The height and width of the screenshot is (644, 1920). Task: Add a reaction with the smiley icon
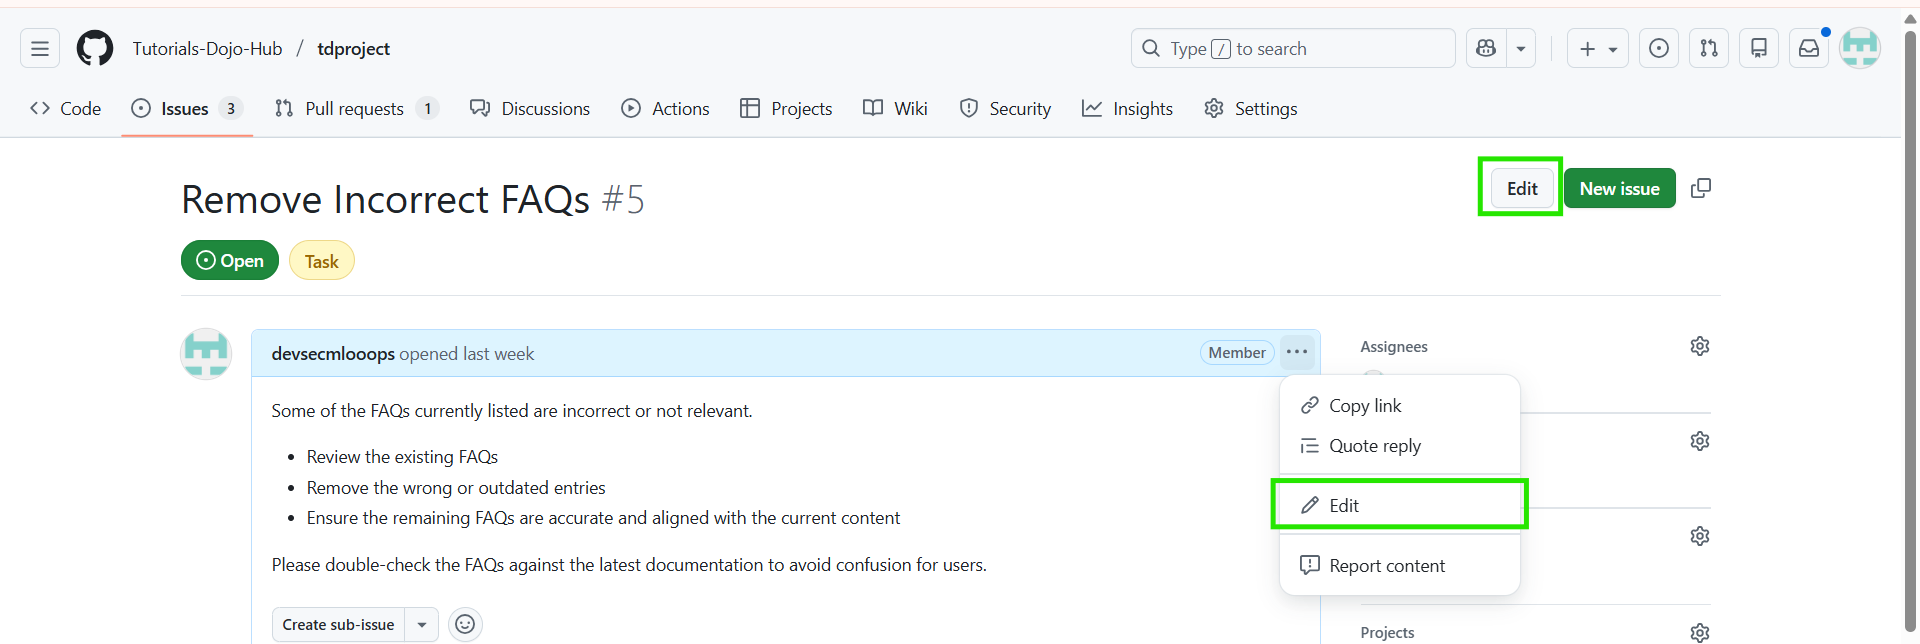[465, 624]
